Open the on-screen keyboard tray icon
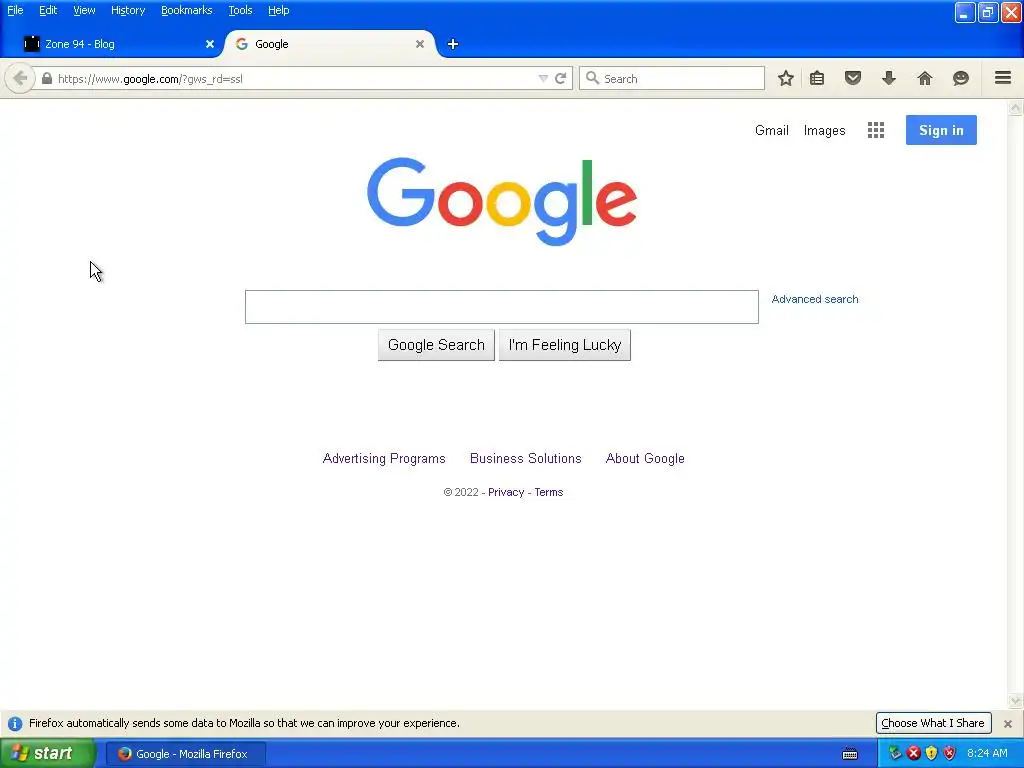Viewport: 1024px width, 768px height. pyautogui.click(x=850, y=754)
